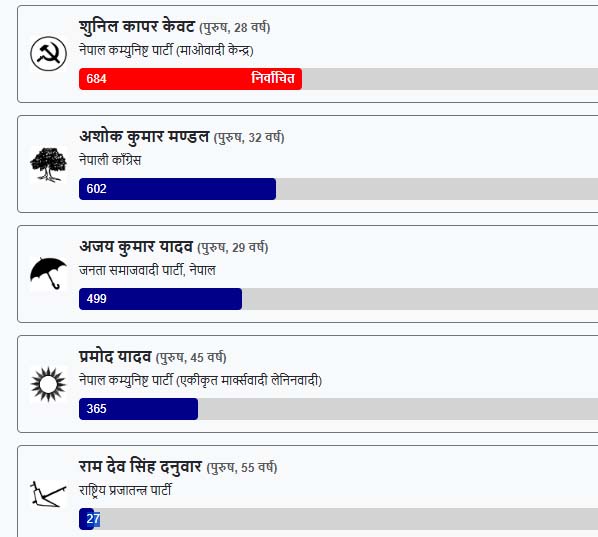Click the umbrella party symbol
This screenshot has height=537, width=598.
point(48,273)
